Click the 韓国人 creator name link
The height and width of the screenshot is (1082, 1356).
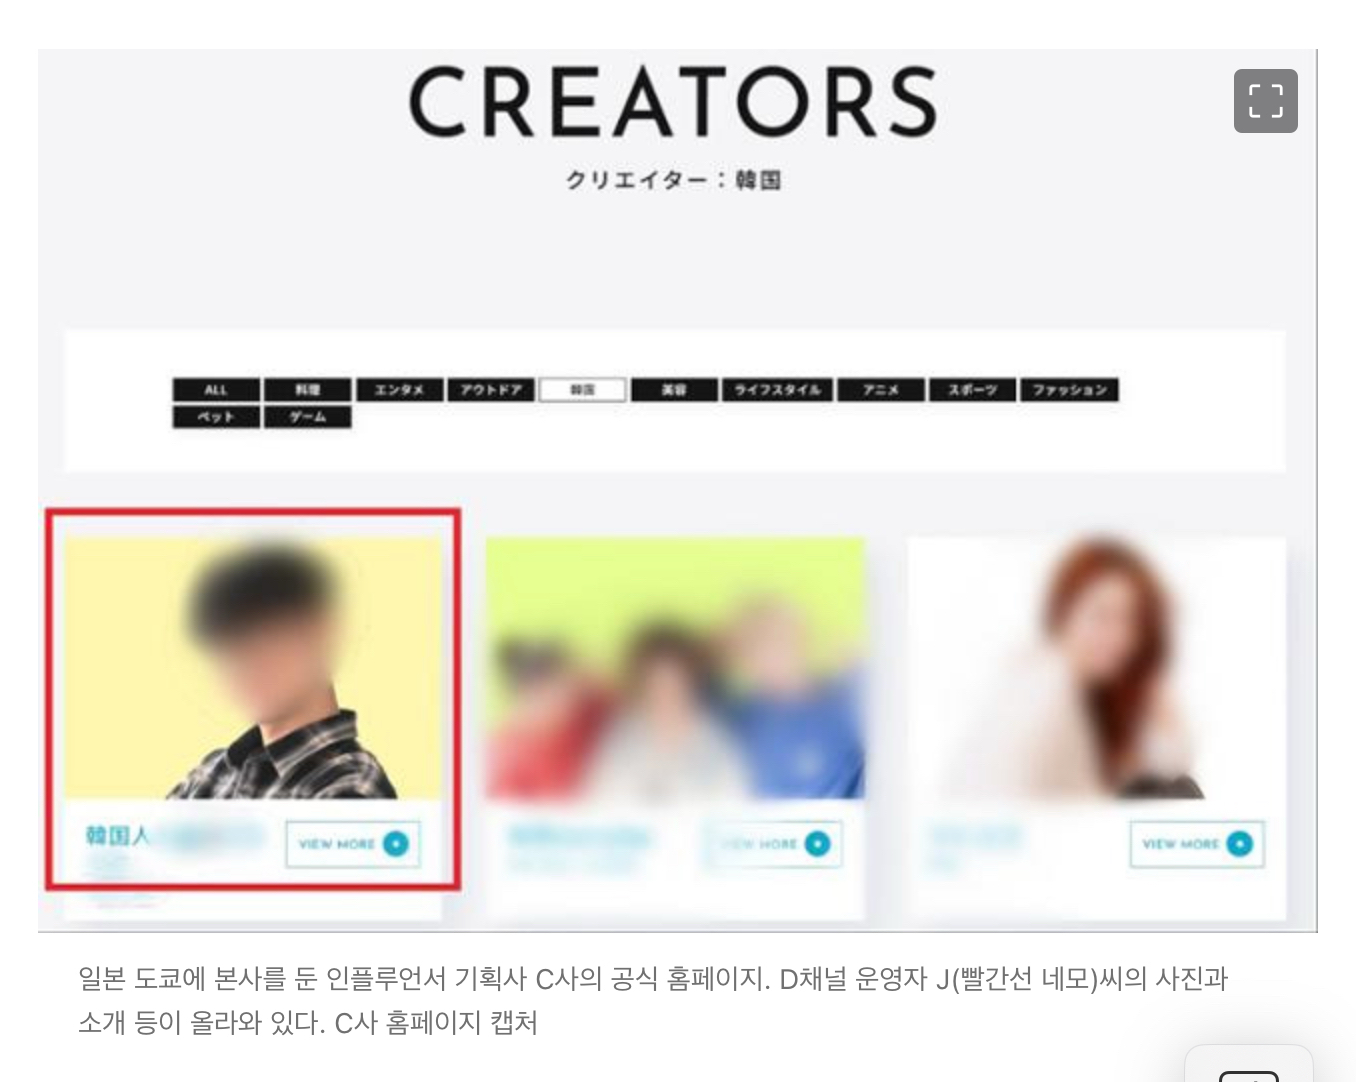[x=117, y=836]
